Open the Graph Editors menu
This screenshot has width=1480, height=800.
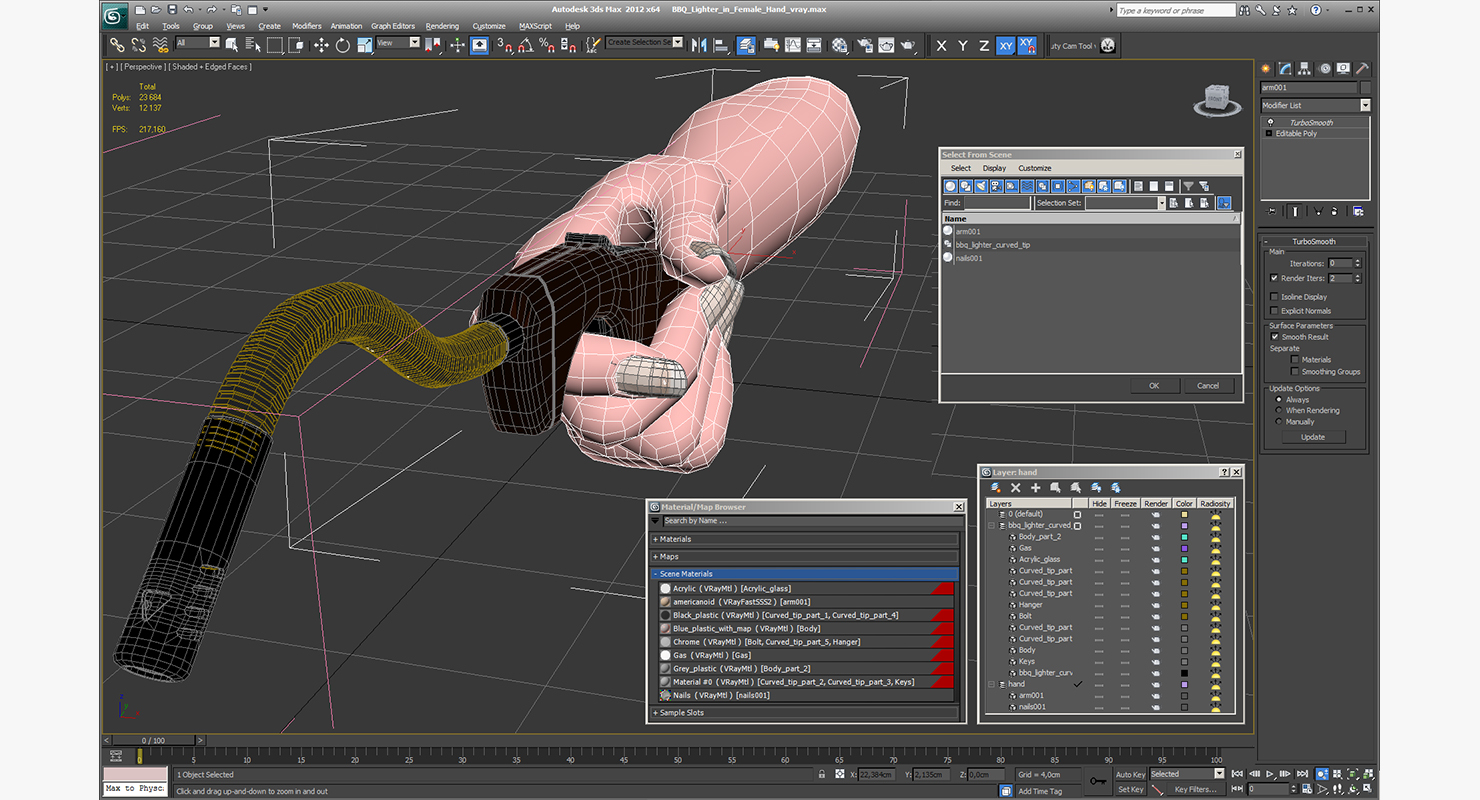pyautogui.click(x=393, y=26)
